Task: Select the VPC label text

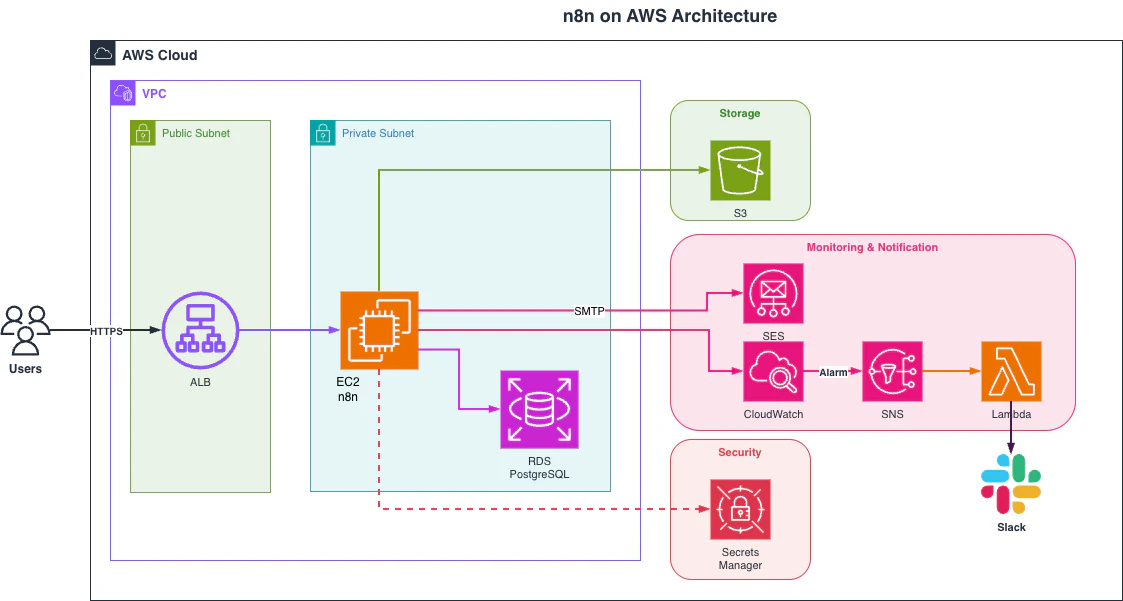Action: (154, 94)
